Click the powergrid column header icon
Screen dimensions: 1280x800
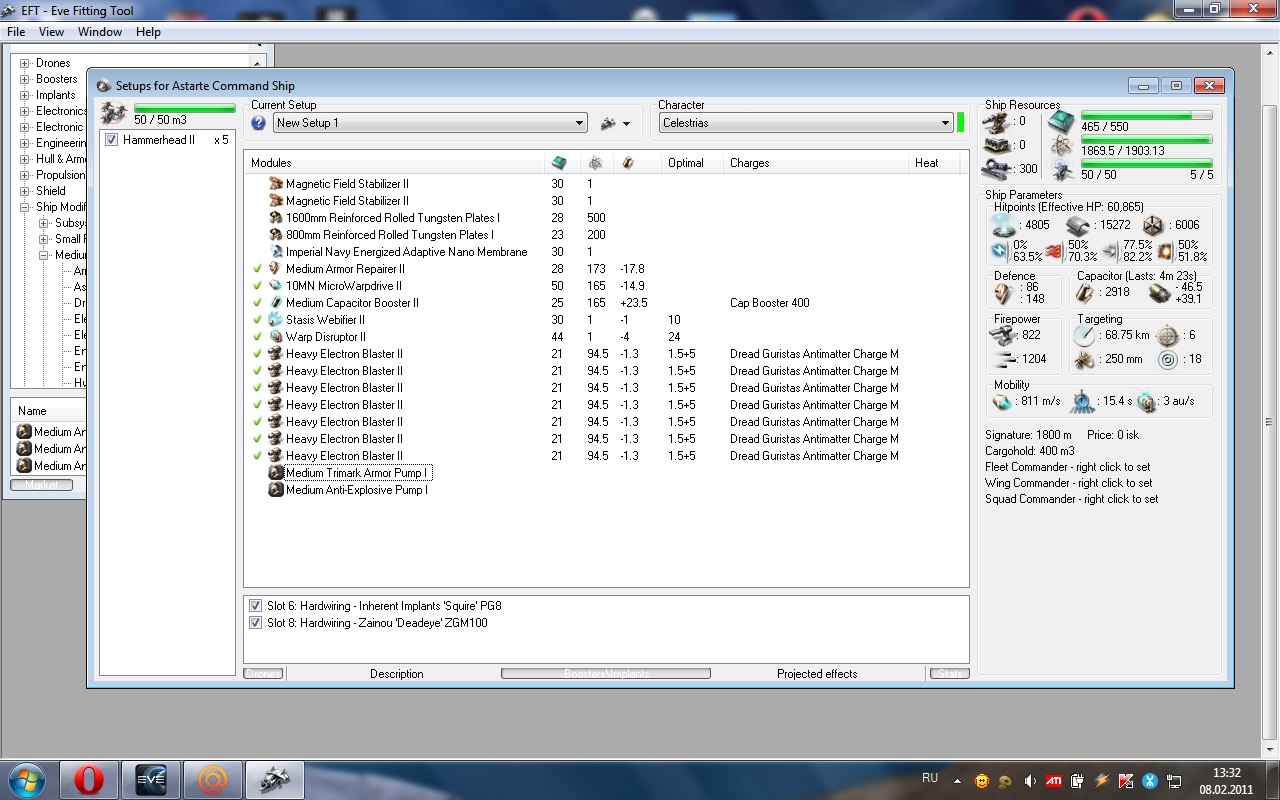595,163
